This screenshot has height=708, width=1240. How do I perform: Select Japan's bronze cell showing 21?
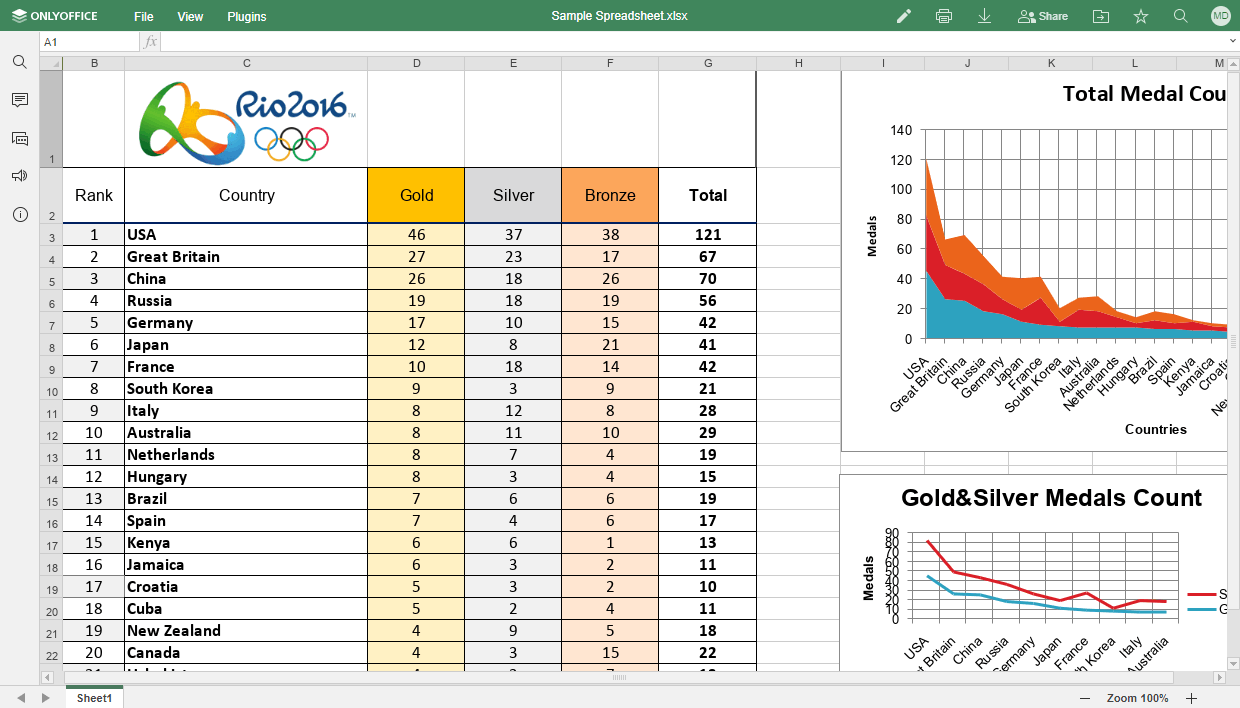[x=610, y=345]
